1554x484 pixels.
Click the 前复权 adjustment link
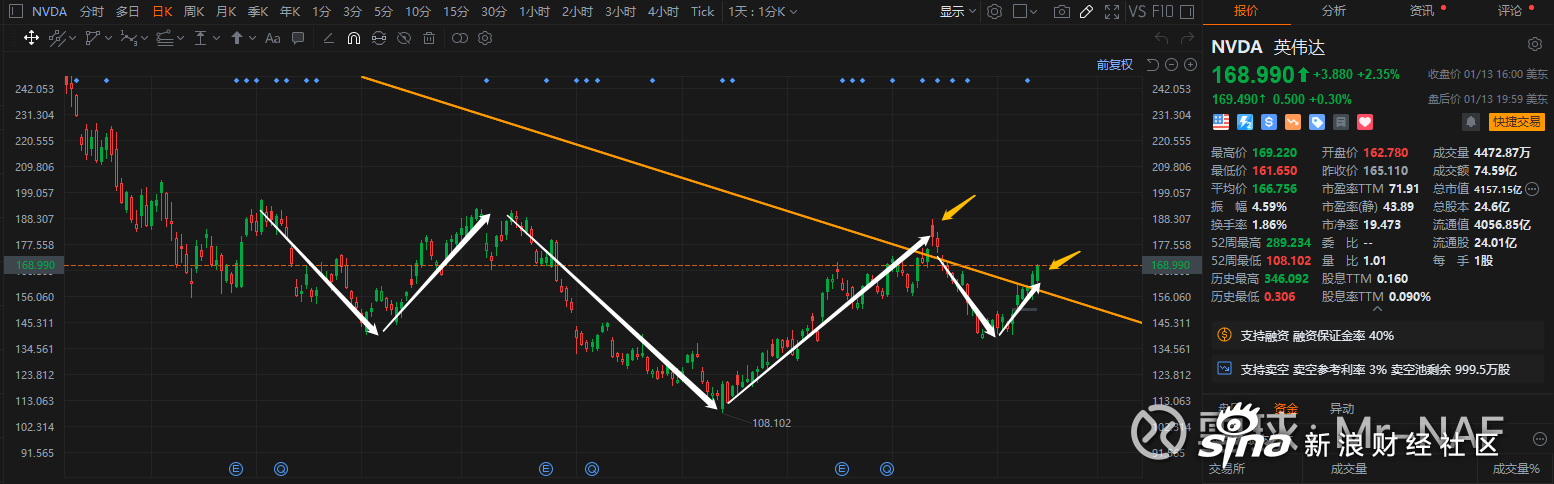1115,64
